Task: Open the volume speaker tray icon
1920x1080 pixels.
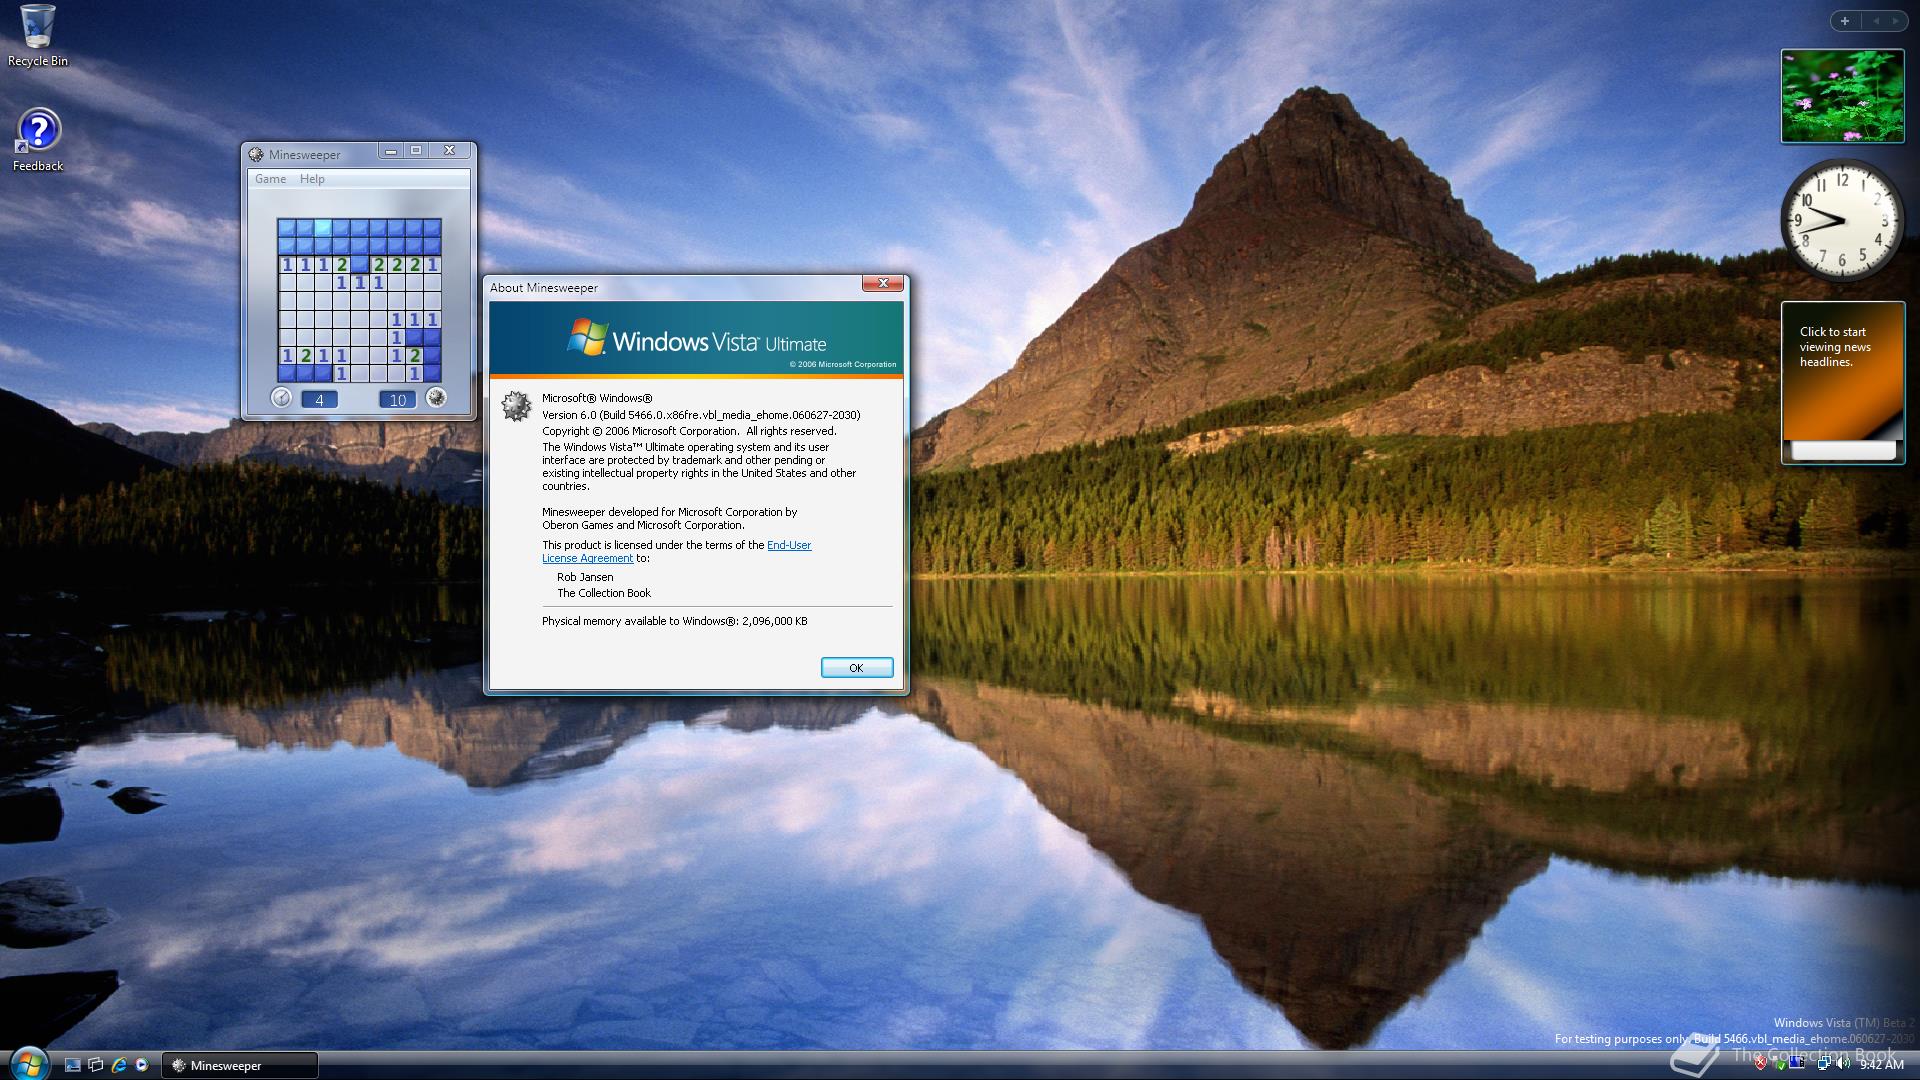Action: 1843,1063
